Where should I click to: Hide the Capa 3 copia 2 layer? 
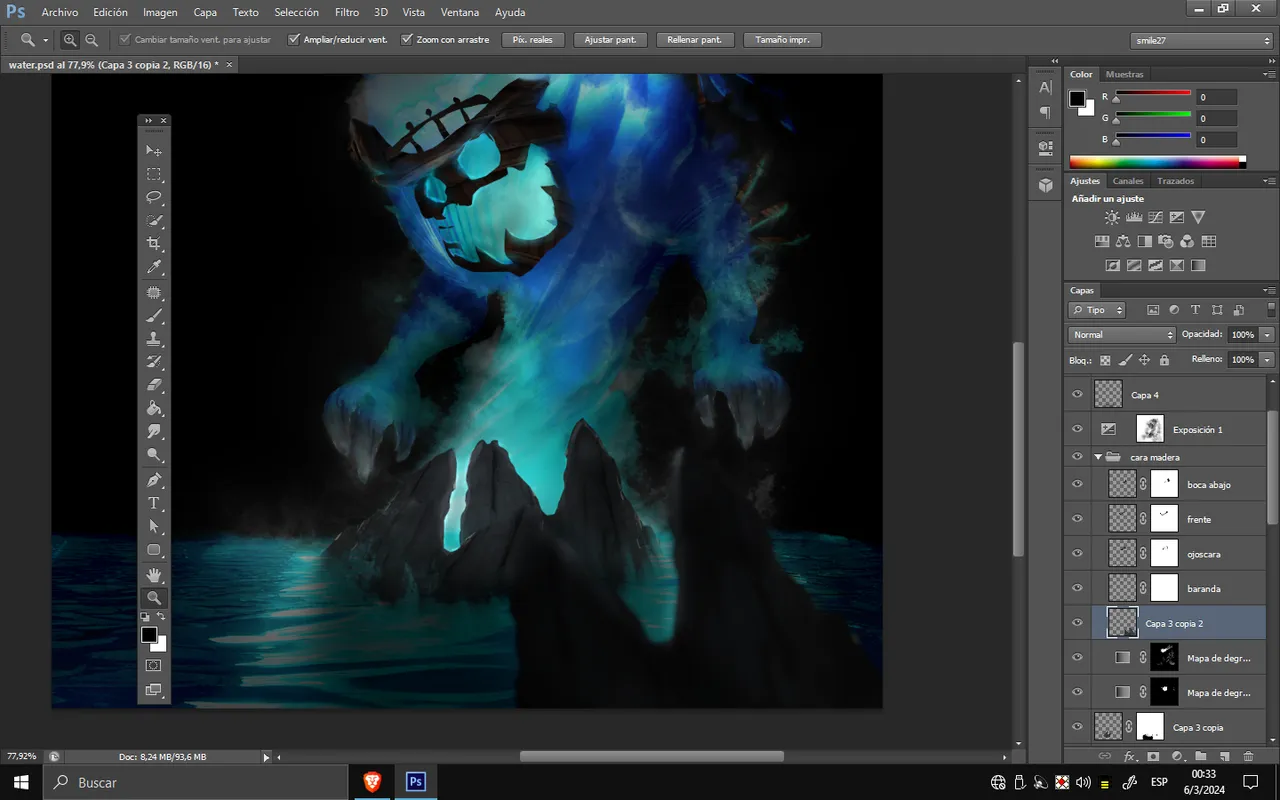[1077, 623]
